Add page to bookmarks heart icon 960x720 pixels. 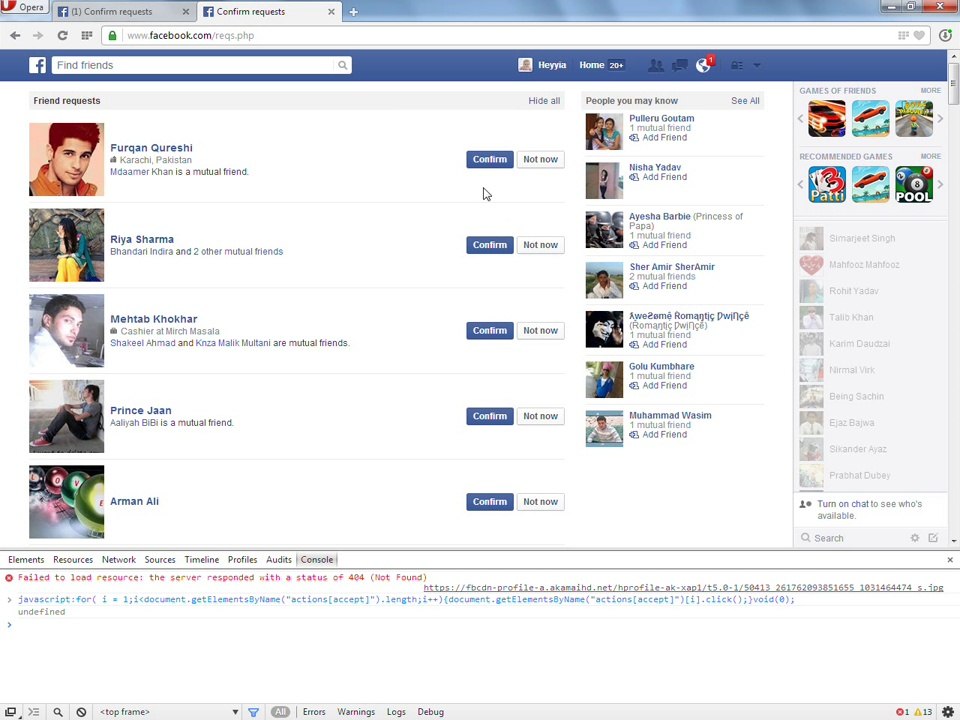coord(919,36)
